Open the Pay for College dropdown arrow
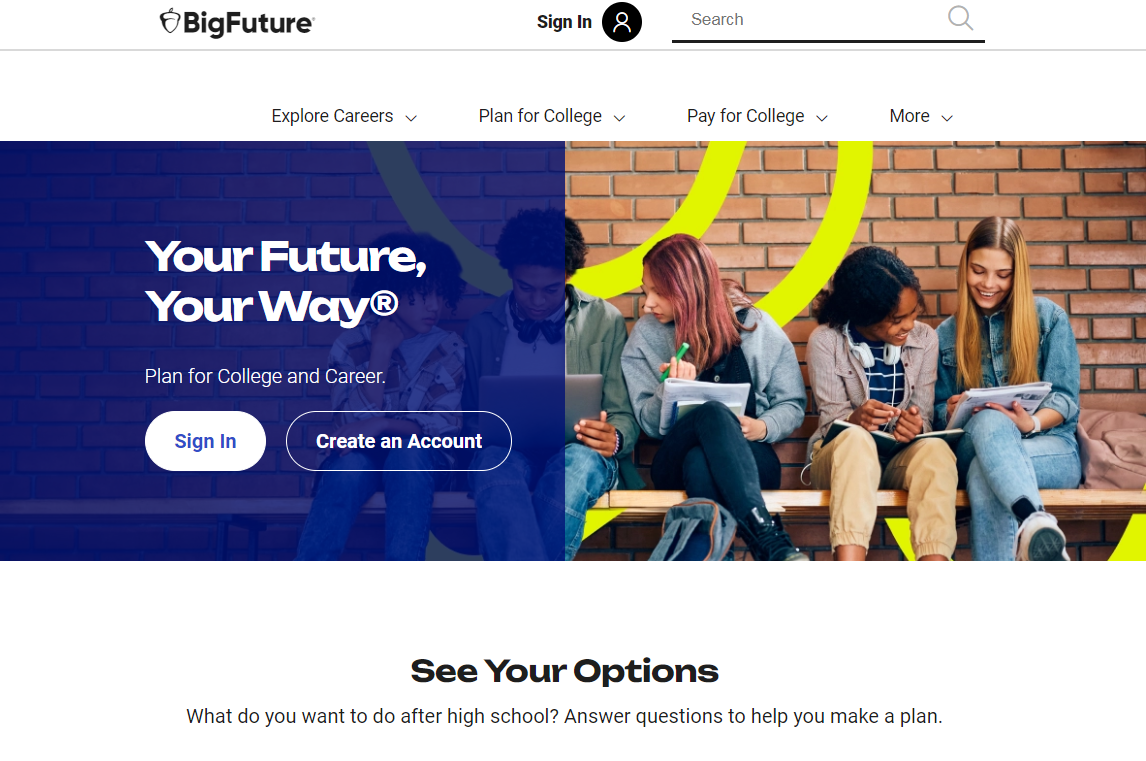The width and height of the screenshot is (1146, 761). [x=821, y=118]
